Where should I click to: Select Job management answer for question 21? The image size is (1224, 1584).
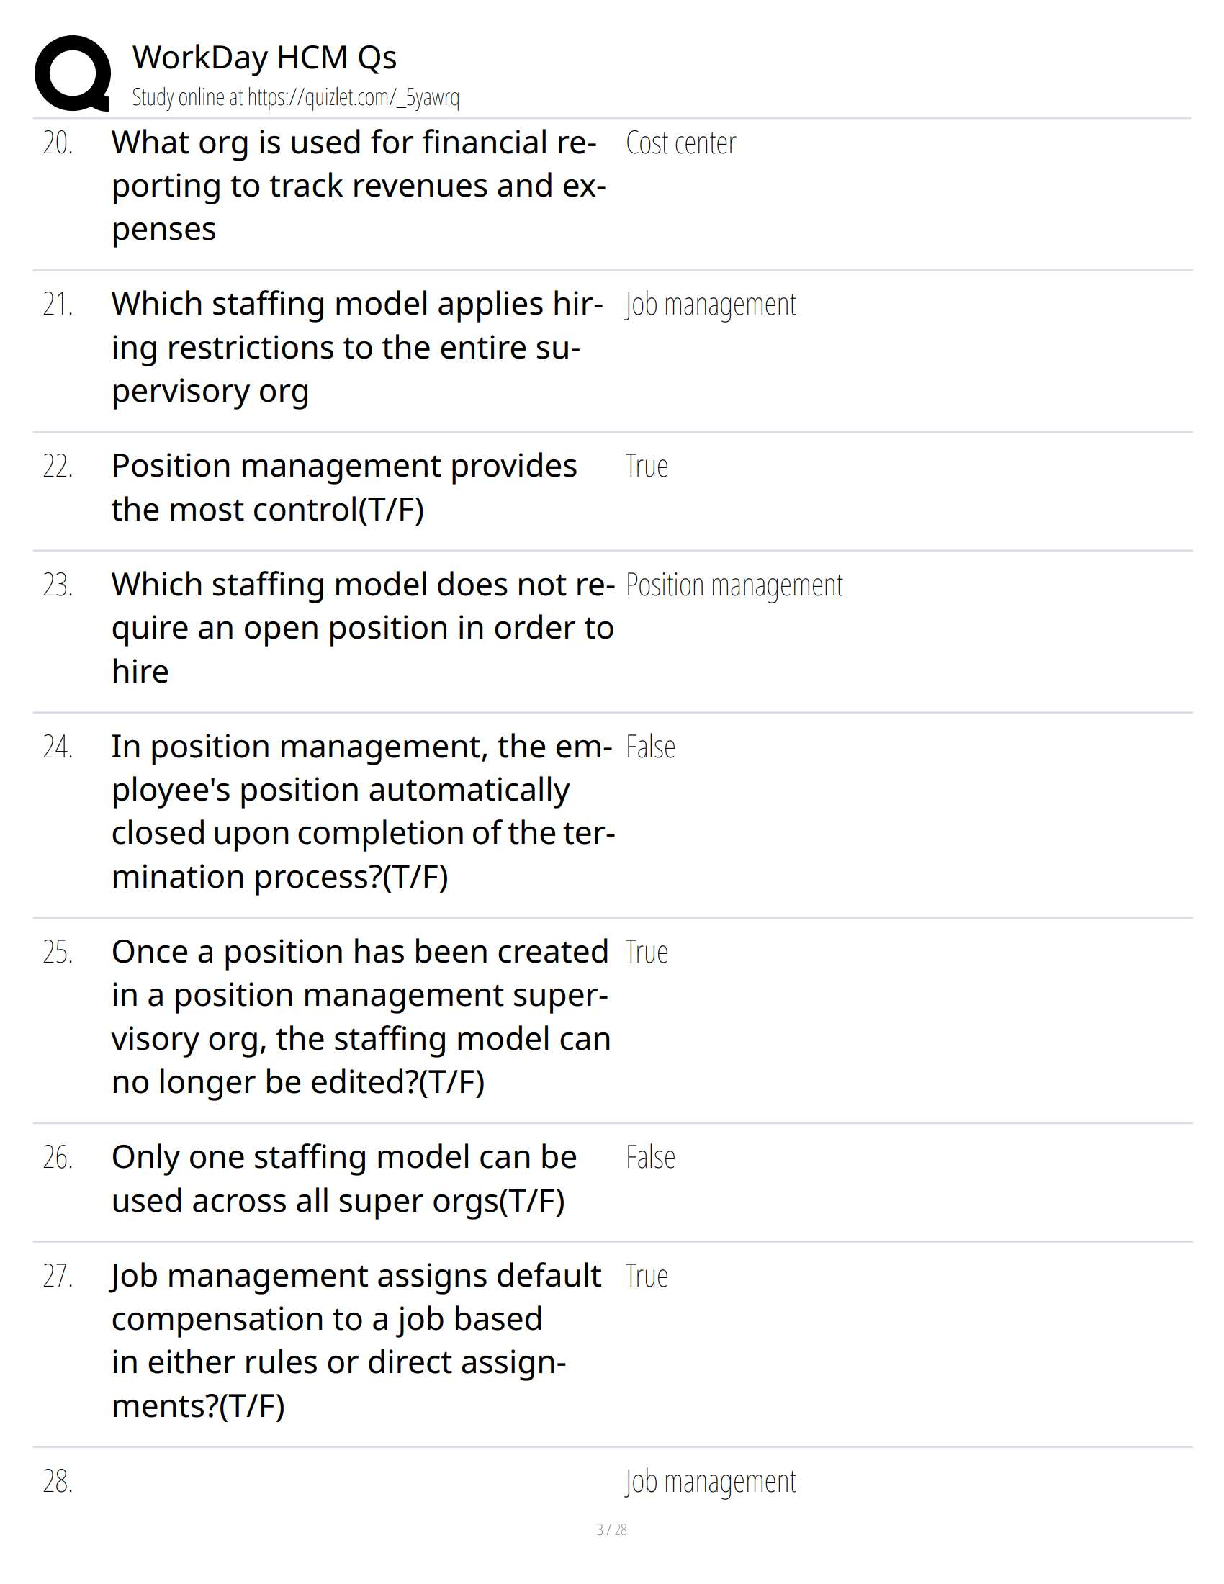coord(710,305)
